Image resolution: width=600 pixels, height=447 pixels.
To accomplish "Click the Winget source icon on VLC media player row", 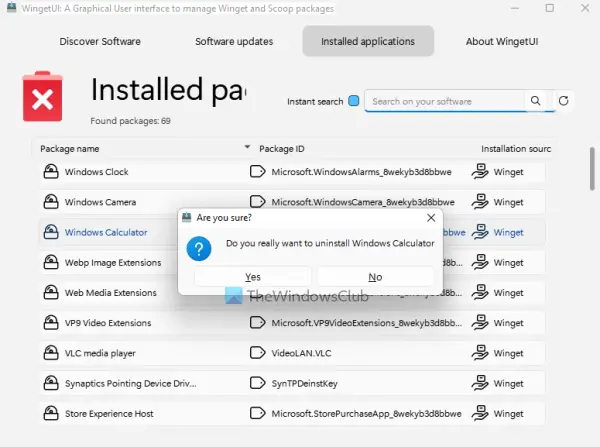I will click(x=480, y=353).
